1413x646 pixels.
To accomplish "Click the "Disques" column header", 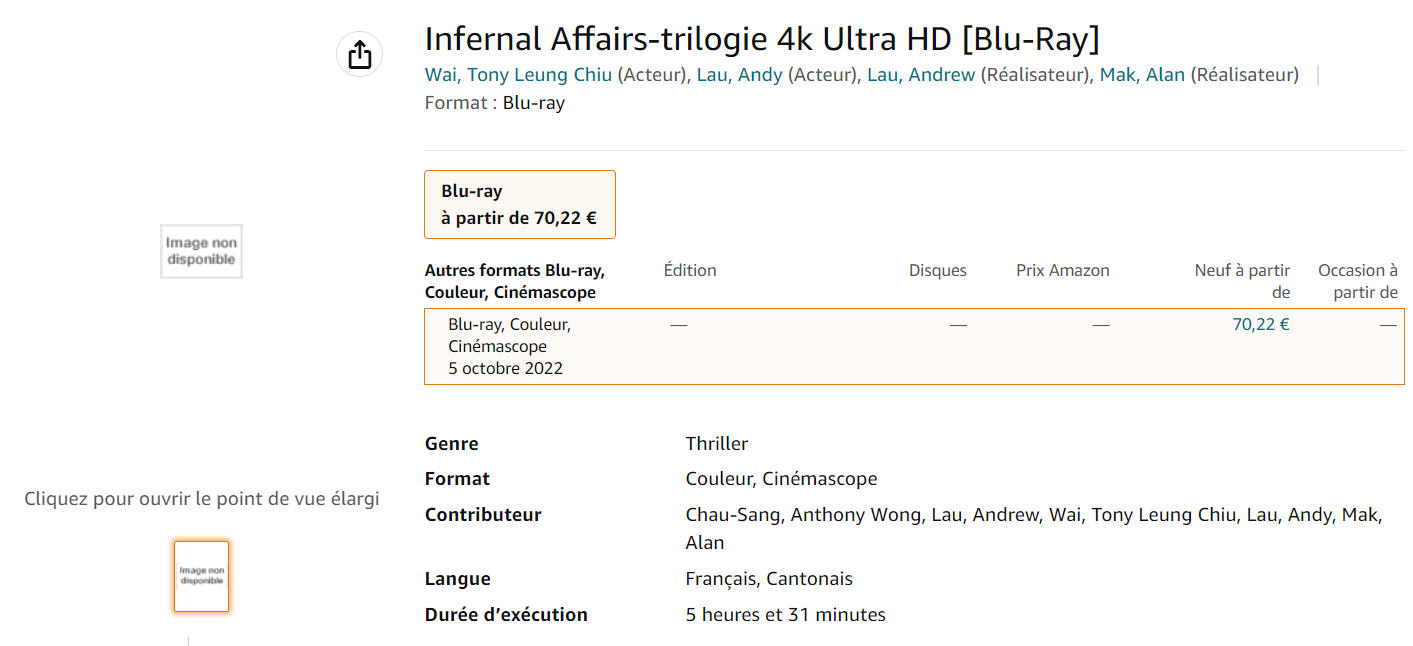I will point(937,270).
